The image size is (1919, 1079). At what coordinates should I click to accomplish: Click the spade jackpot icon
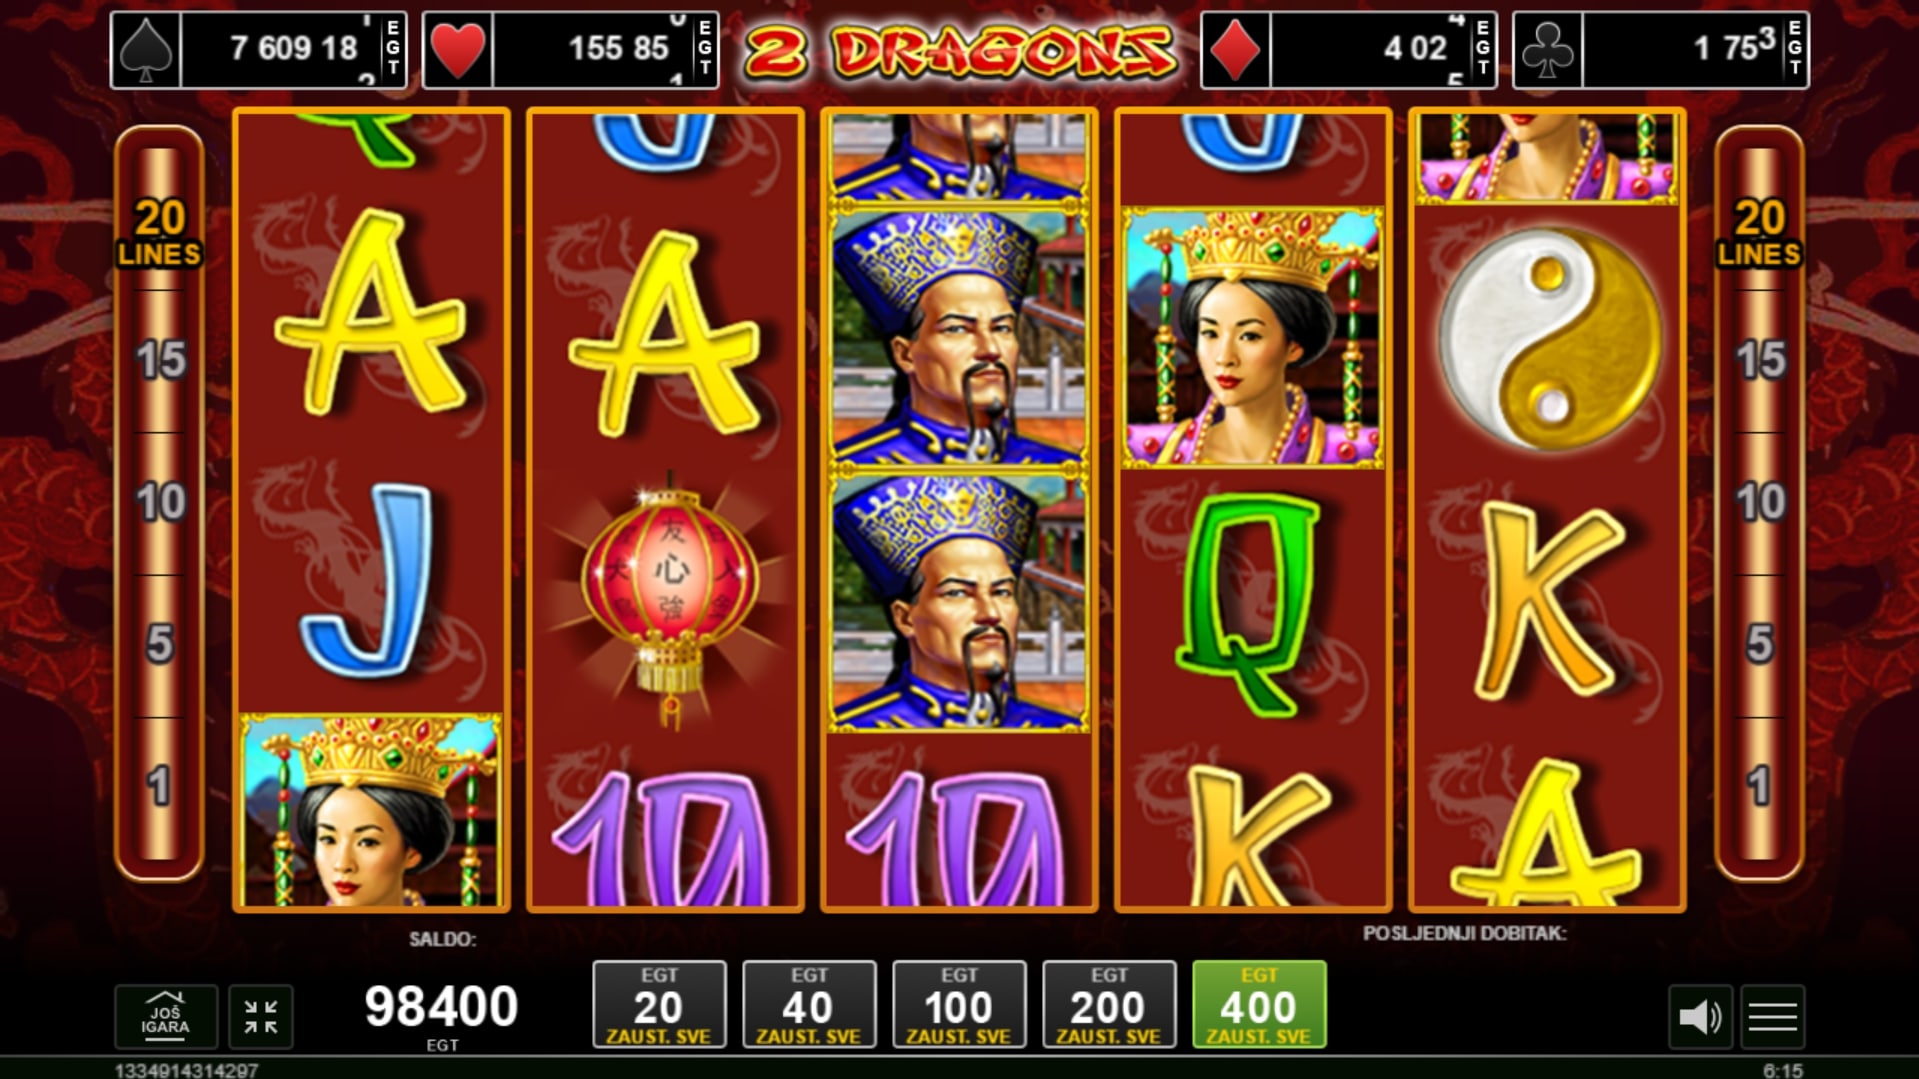tap(147, 49)
